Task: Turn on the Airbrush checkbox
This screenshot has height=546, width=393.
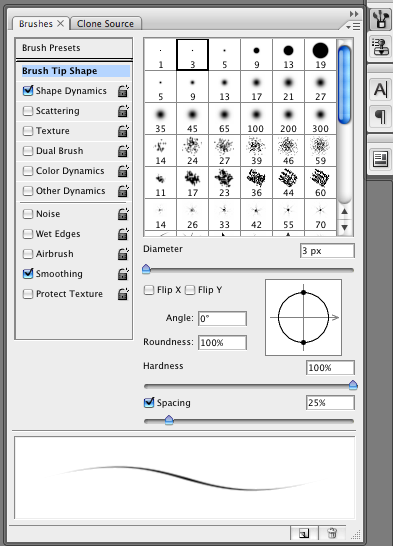Action: (x=28, y=254)
